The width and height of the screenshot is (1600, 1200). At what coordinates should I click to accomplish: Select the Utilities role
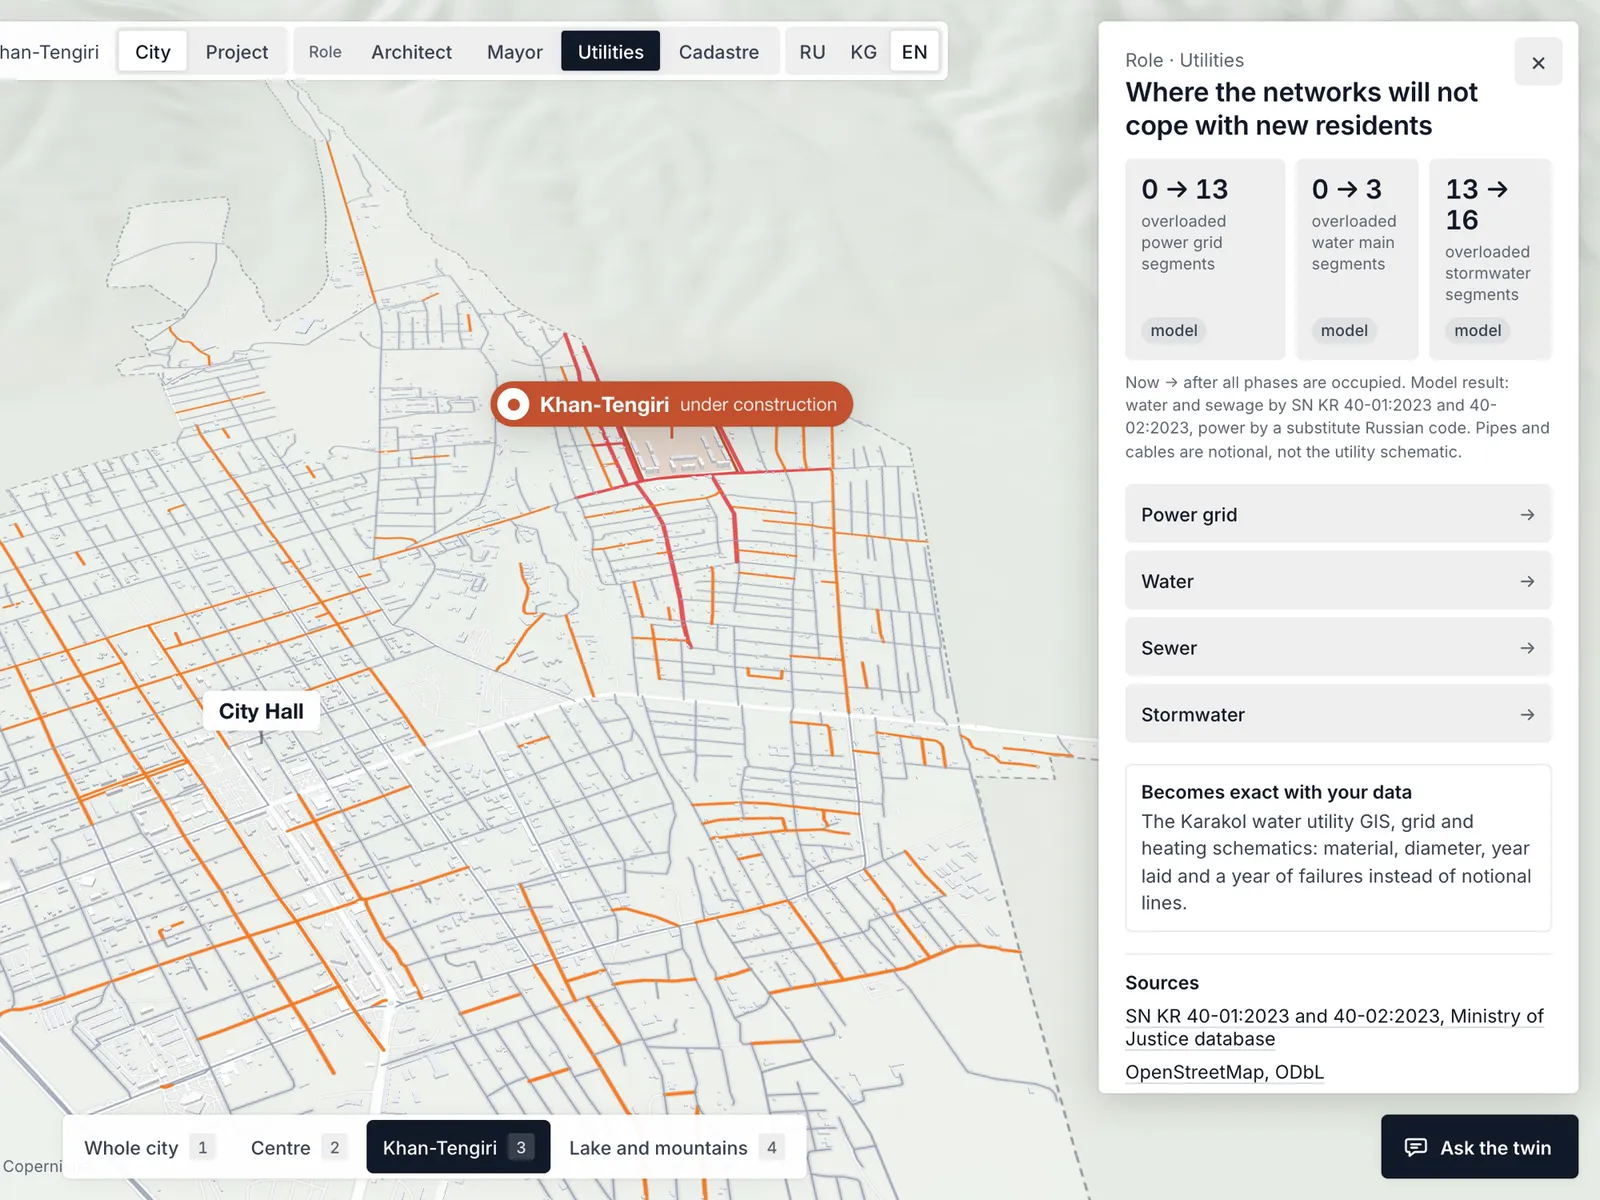point(610,51)
